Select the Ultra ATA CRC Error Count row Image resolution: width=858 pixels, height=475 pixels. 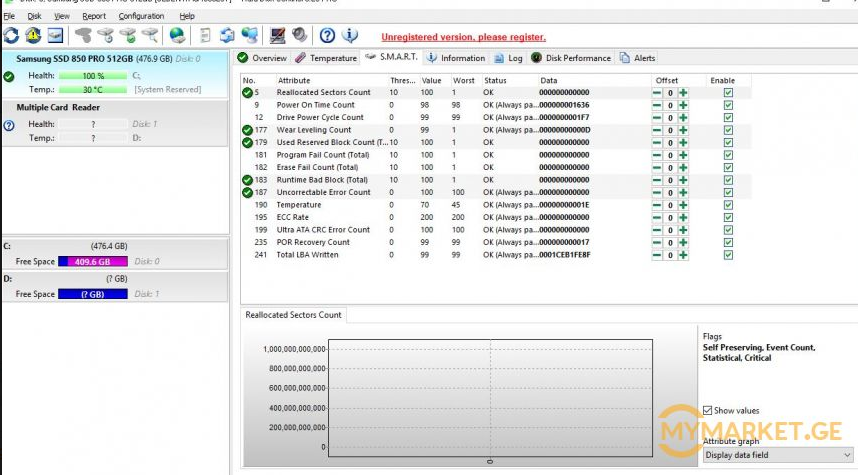[495, 230]
